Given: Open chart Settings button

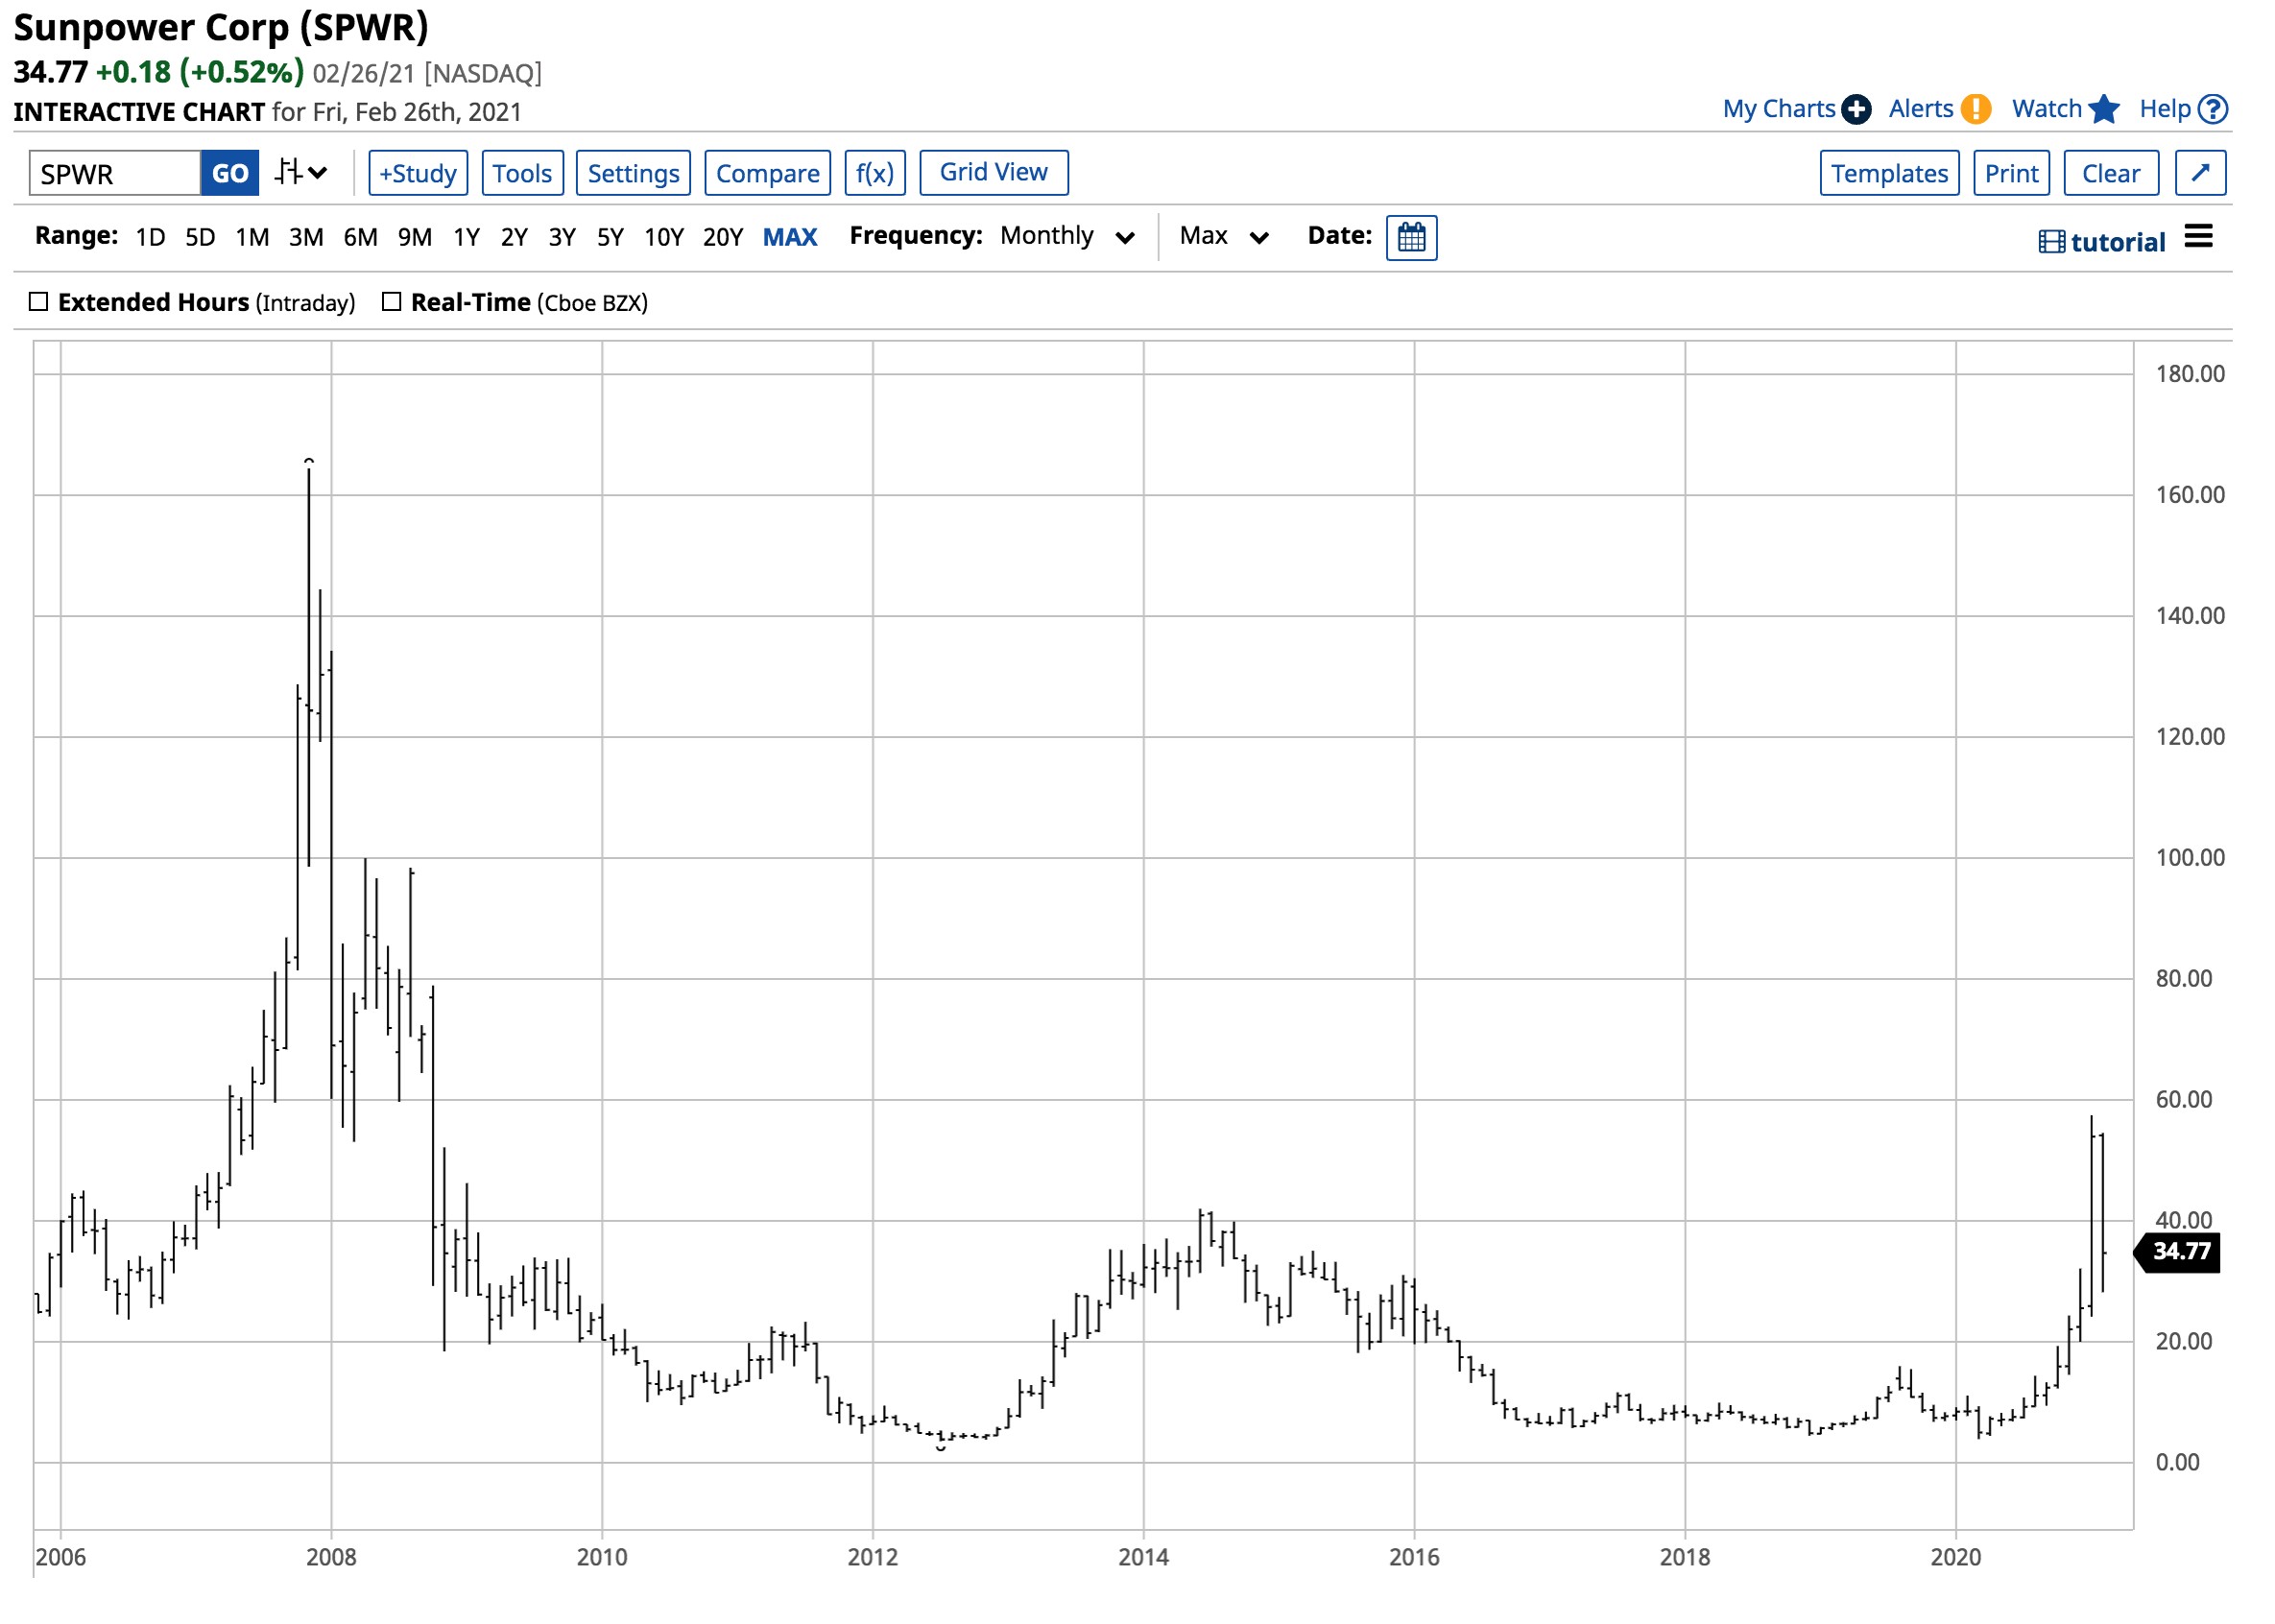Looking at the screenshot, I should [632, 173].
